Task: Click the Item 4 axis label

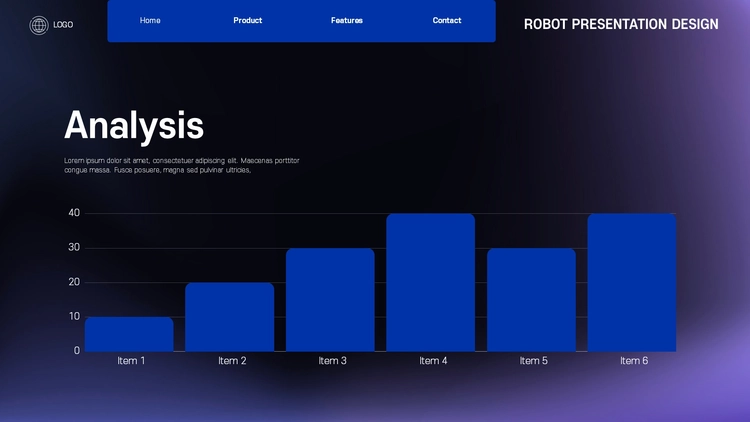Action: point(433,361)
